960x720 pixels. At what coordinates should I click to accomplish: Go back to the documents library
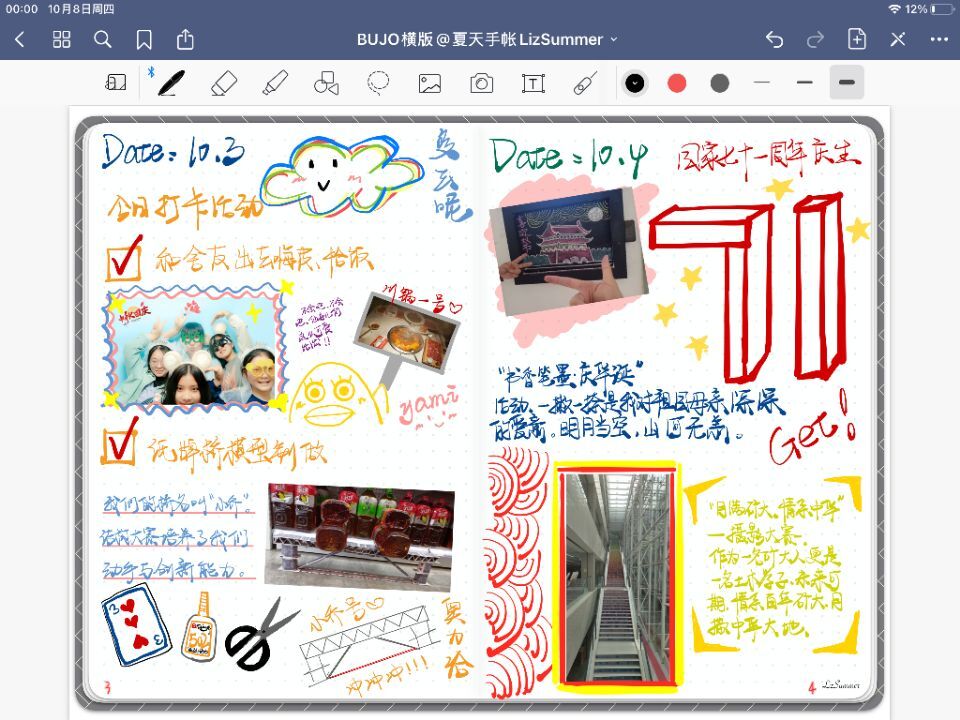(20, 39)
